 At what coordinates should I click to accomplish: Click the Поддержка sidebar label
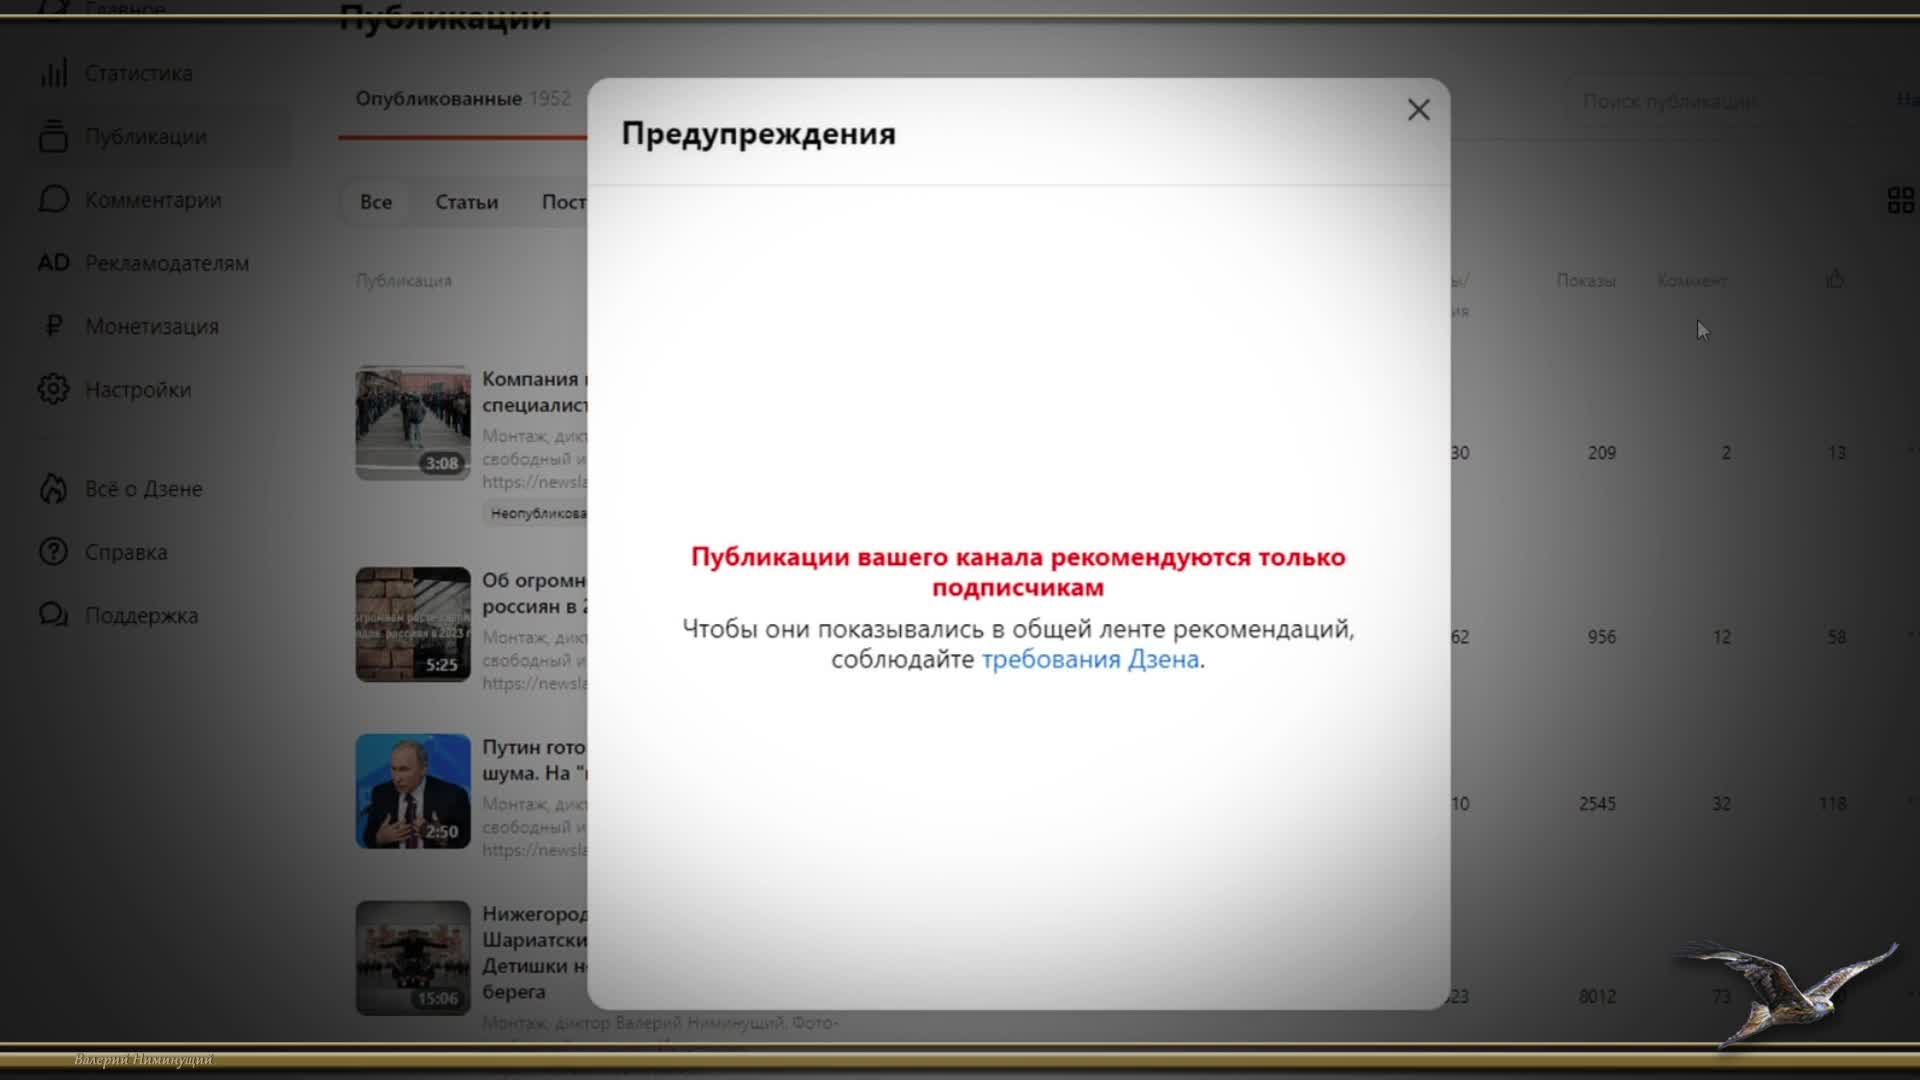141,616
